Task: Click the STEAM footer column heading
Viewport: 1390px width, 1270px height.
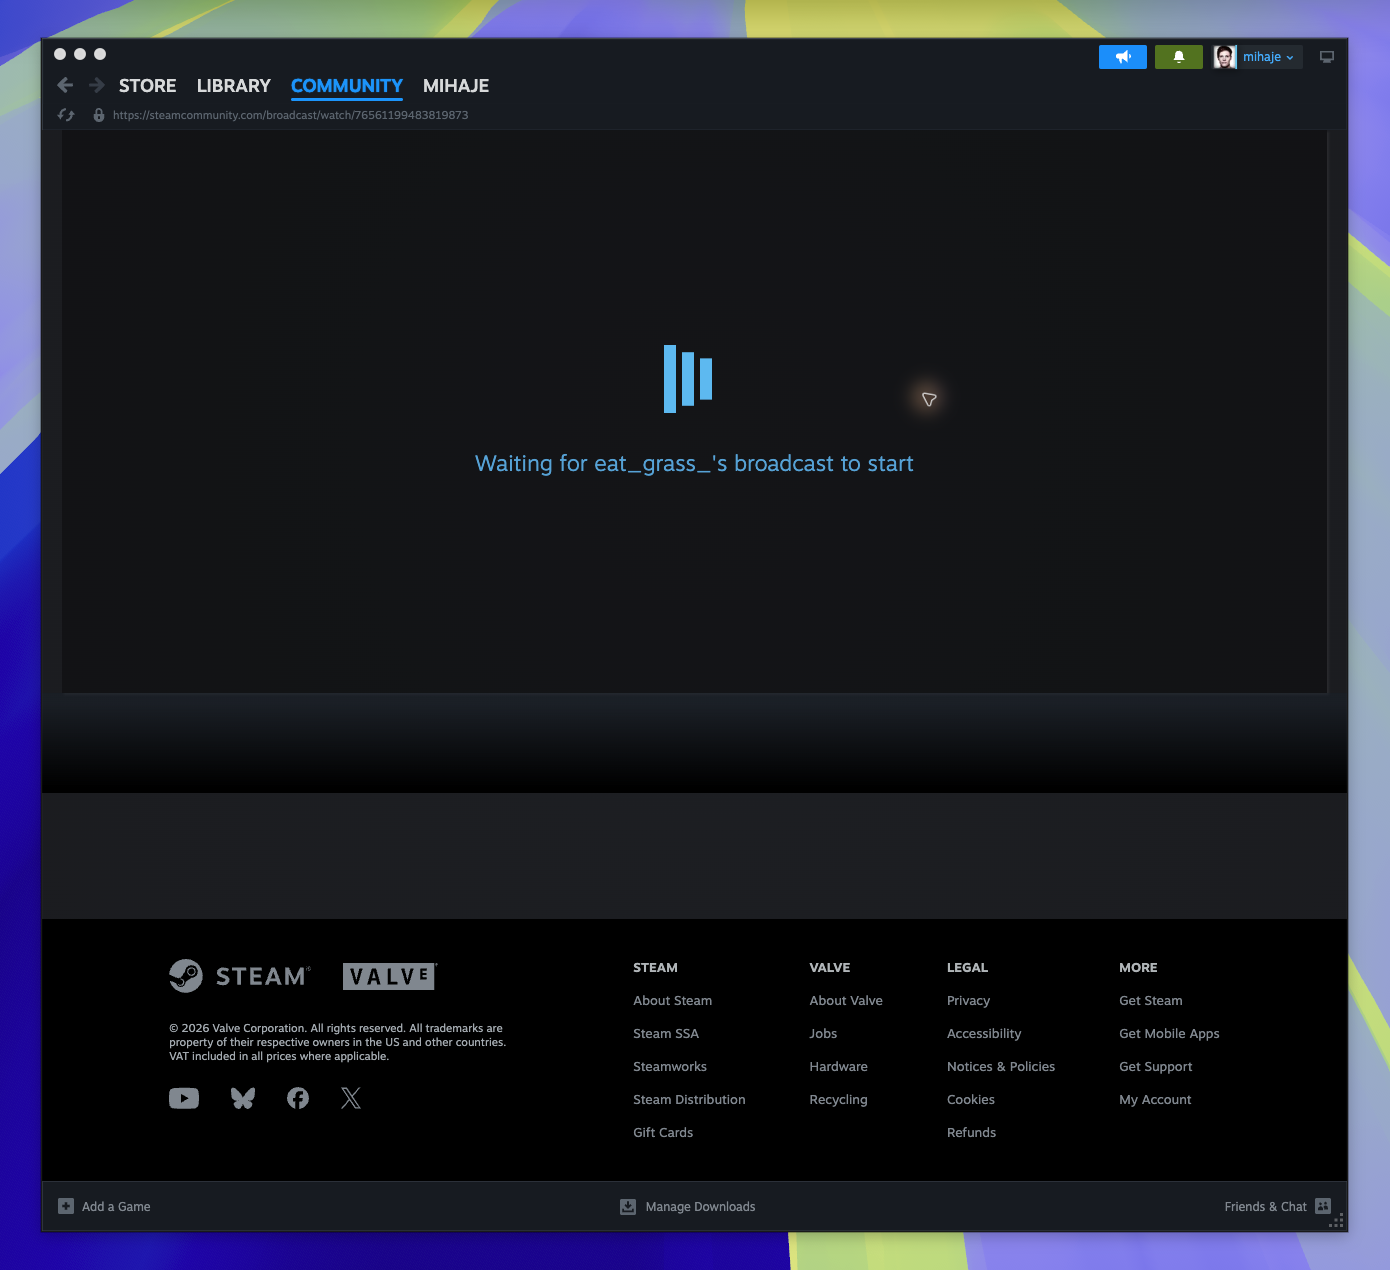Action: [x=655, y=968]
